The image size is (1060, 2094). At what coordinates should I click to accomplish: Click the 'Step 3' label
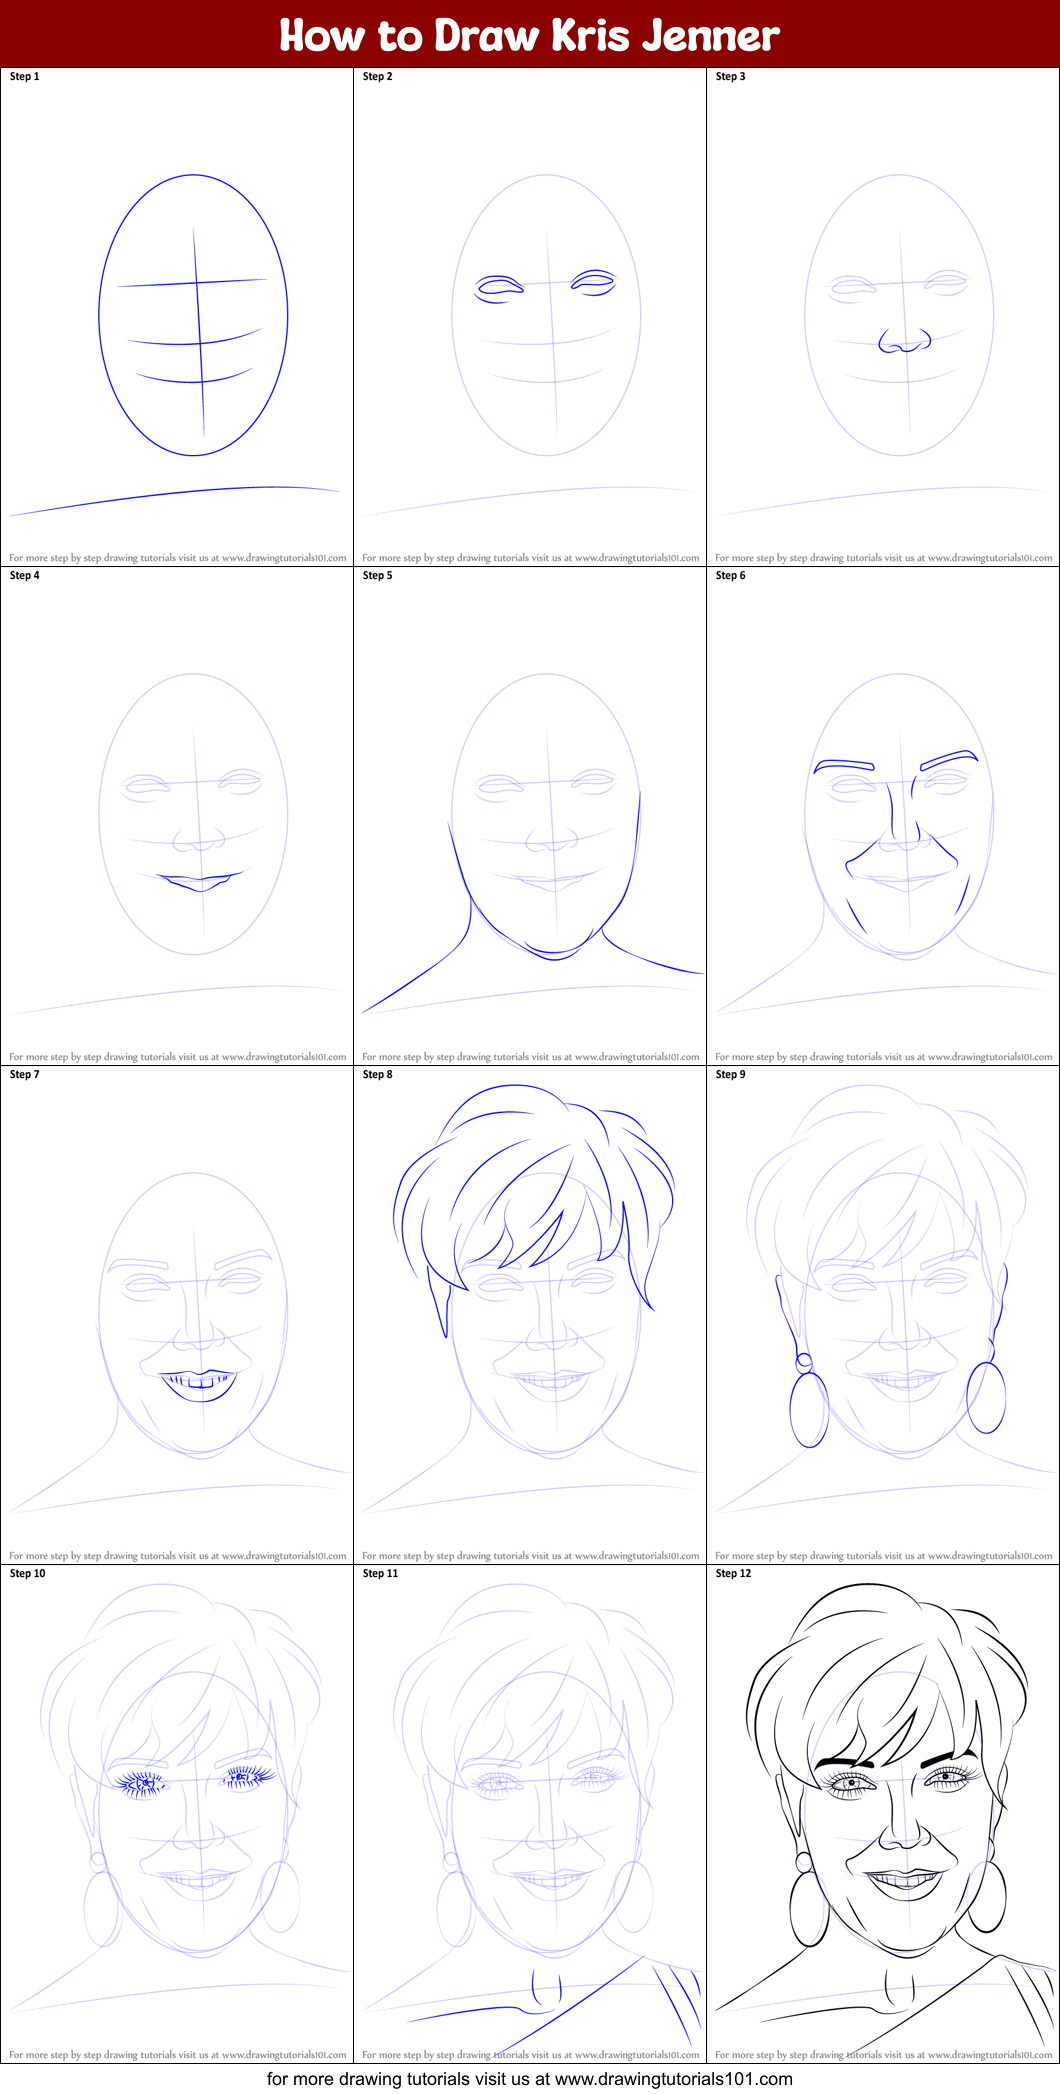click(731, 76)
